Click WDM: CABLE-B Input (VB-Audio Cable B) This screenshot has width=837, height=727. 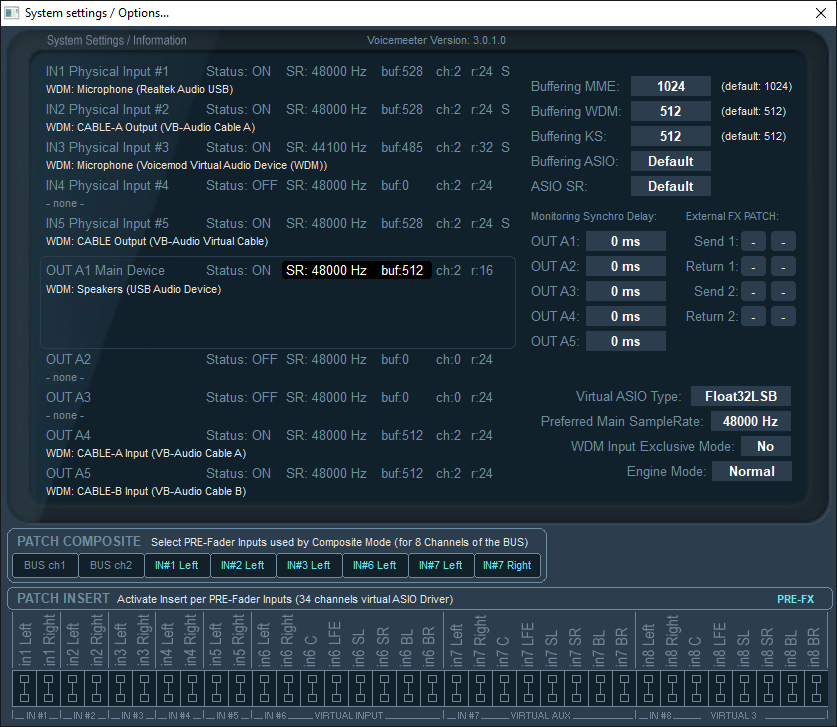pyautogui.click(x=146, y=491)
